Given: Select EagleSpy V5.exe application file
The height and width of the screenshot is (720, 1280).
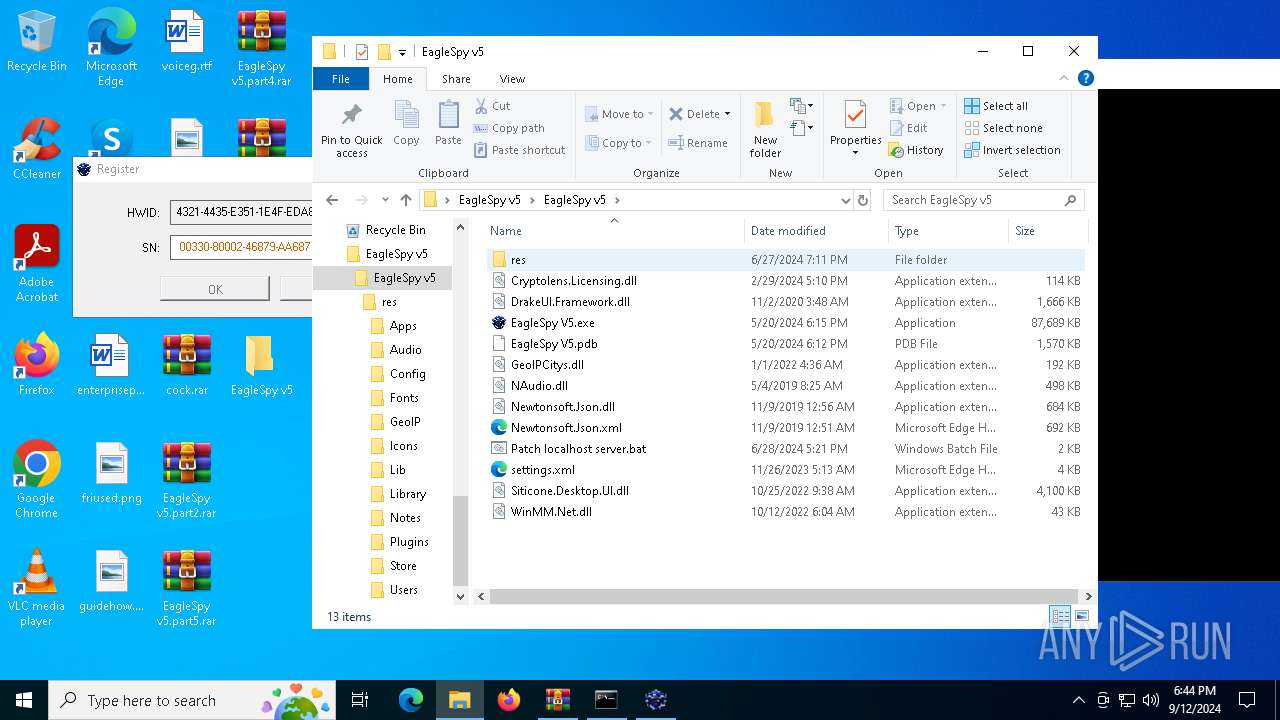Looking at the screenshot, I should (552, 323).
